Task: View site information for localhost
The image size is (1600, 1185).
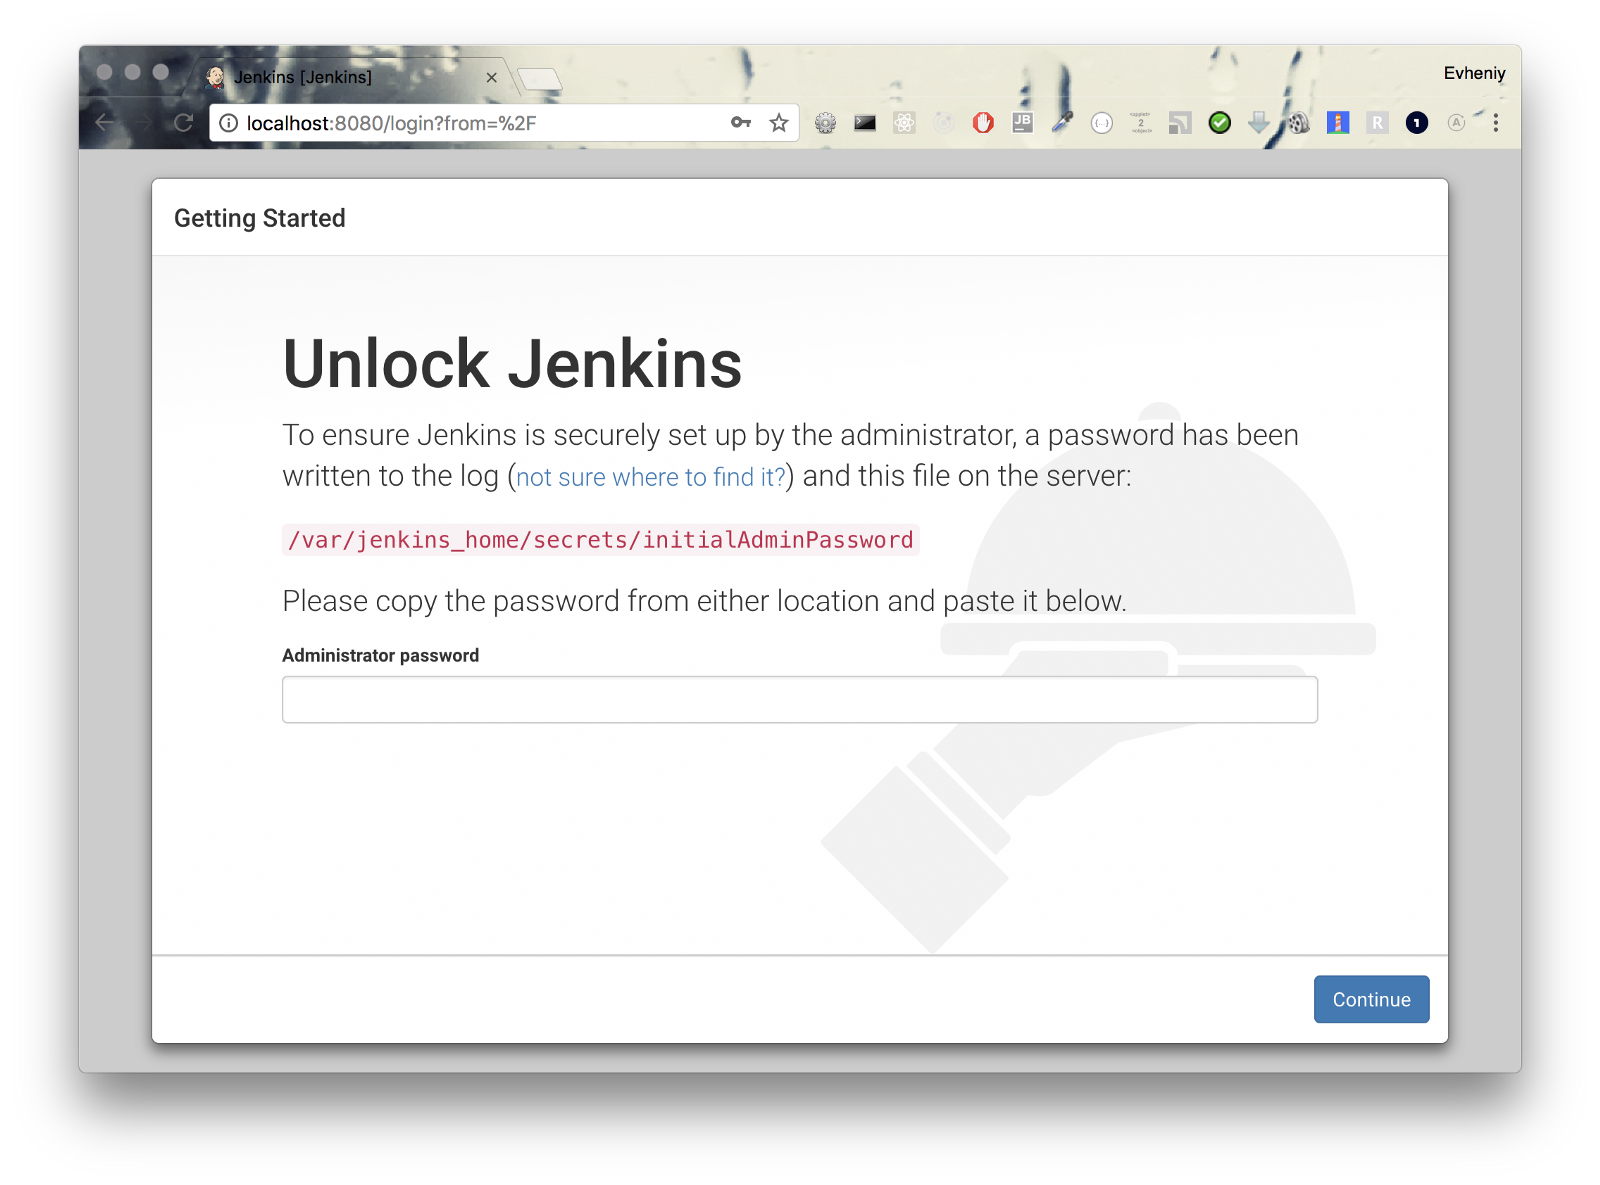Action: pyautogui.click(x=229, y=123)
